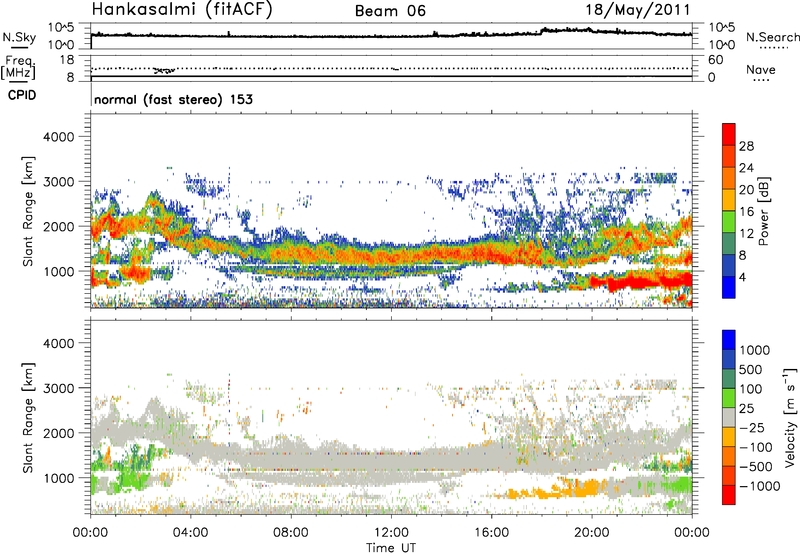Click the "20:00" time tick label

tap(592, 533)
